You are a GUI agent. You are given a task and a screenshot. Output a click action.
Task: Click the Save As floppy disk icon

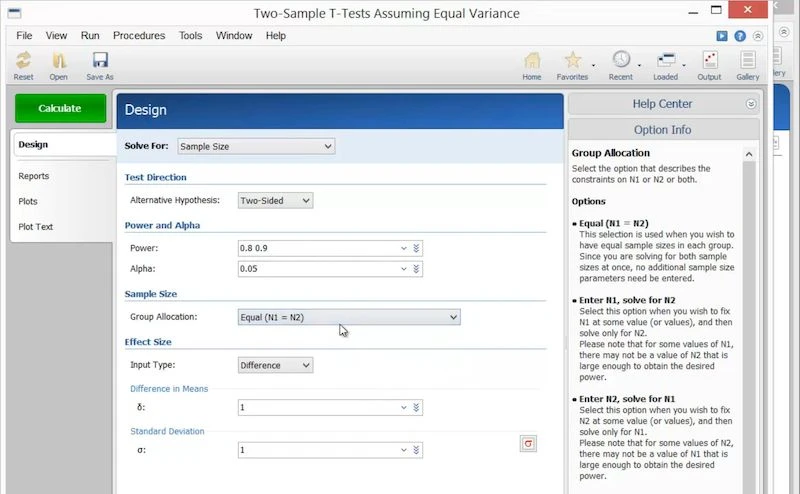coord(100,60)
